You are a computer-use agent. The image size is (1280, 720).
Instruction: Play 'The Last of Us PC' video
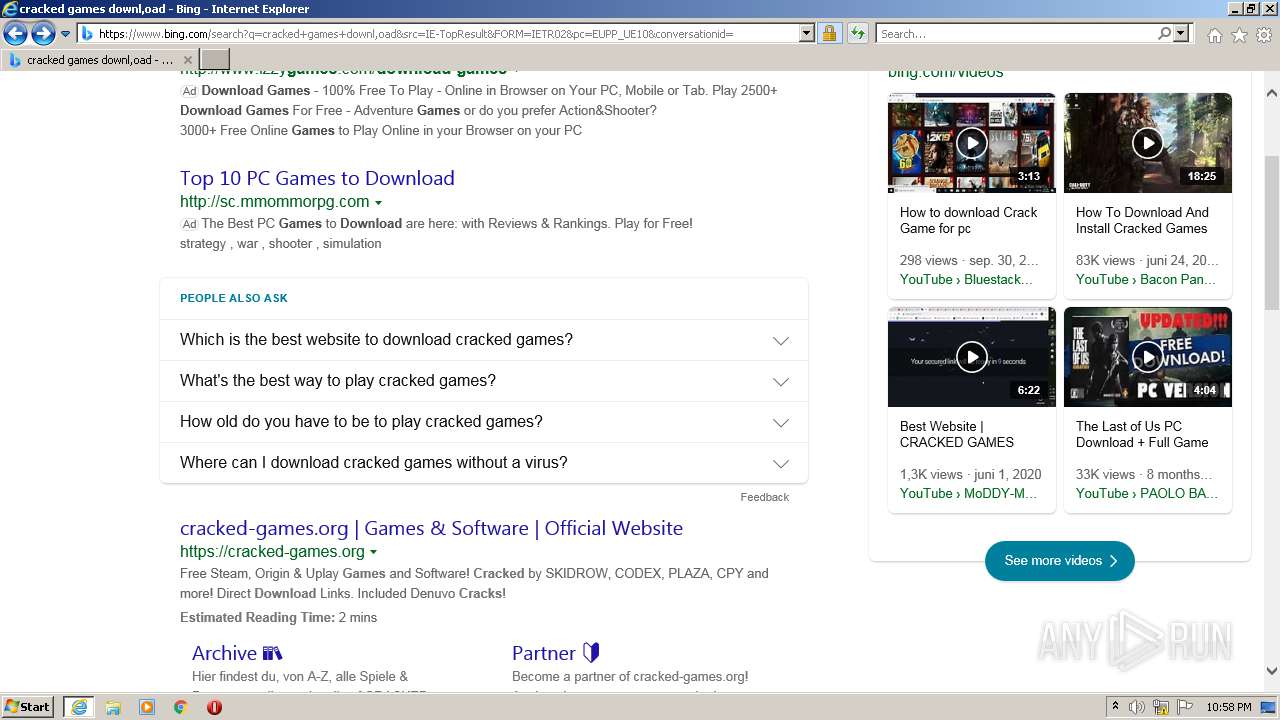pyautogui.click(x=1147, y=357)
